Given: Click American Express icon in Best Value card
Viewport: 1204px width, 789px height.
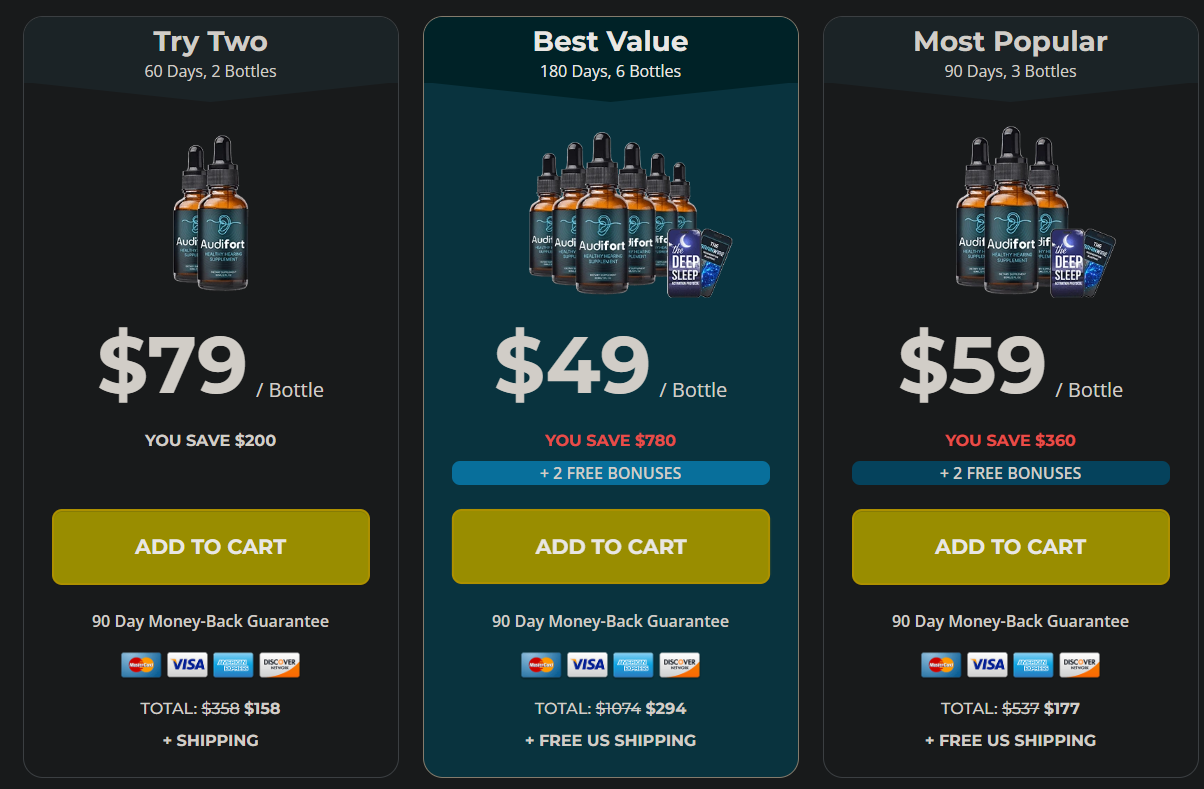Looking at the screenshot, I should 633,665.
